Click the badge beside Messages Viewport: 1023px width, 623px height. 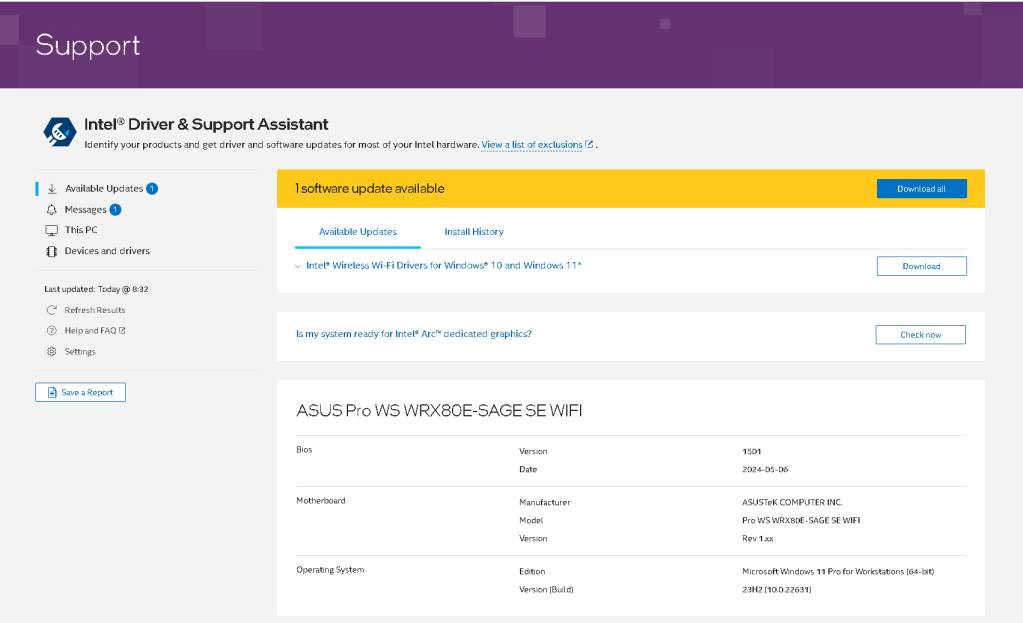coord(115,209)
